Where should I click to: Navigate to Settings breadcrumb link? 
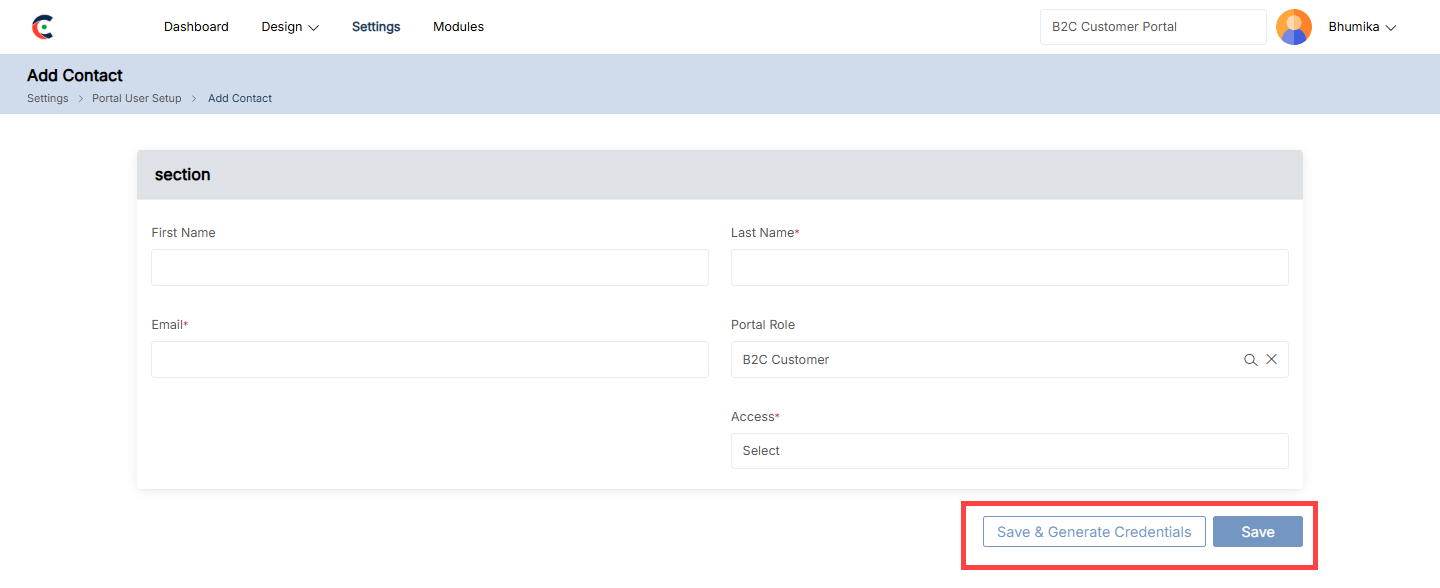pos(48,98)
